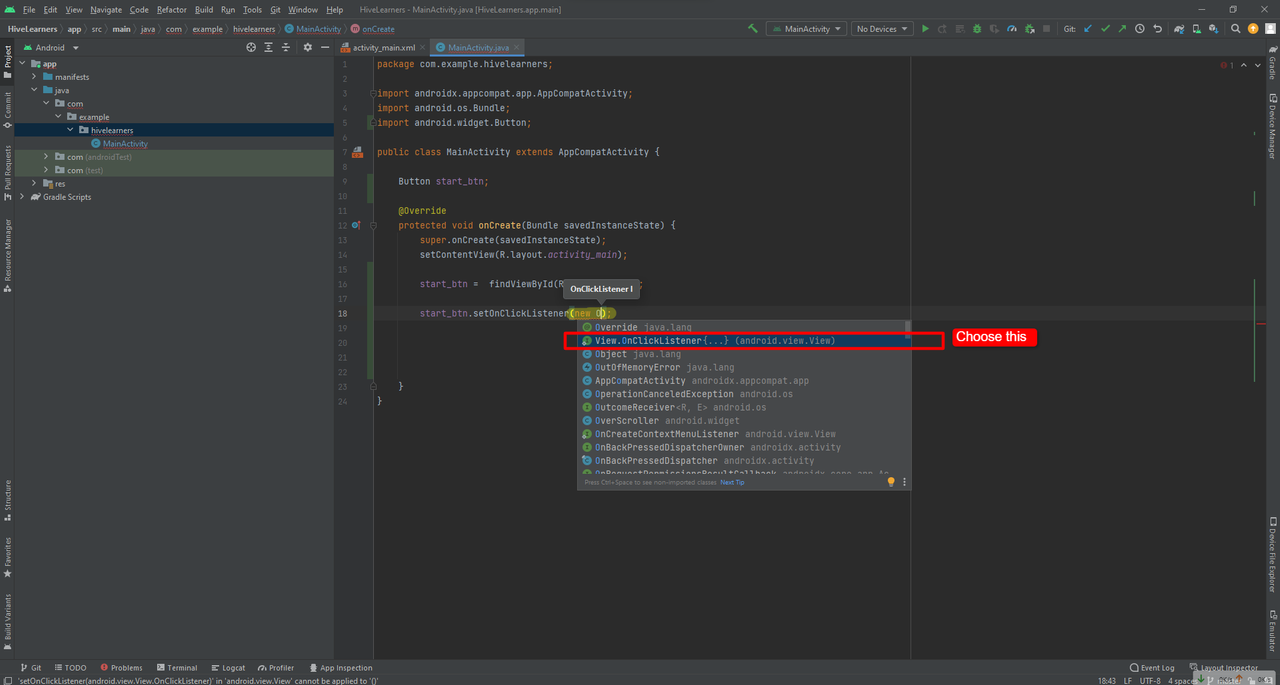Show Git history clock icon
The width and height of the screenshot is (1280, 685).
point(1140,29)
